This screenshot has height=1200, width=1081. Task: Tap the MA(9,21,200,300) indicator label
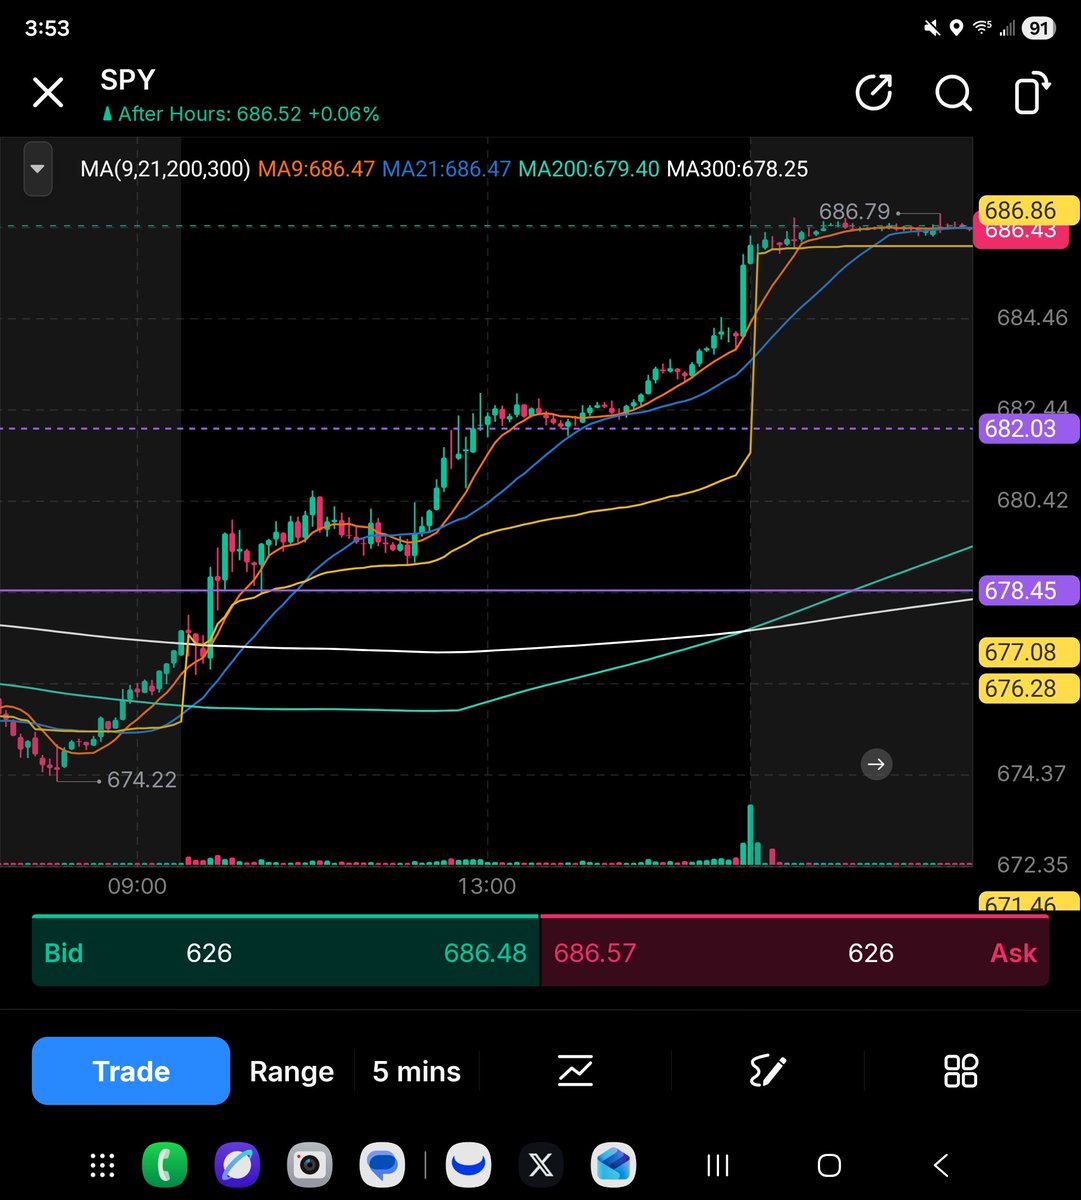click(x=165, y=169)
